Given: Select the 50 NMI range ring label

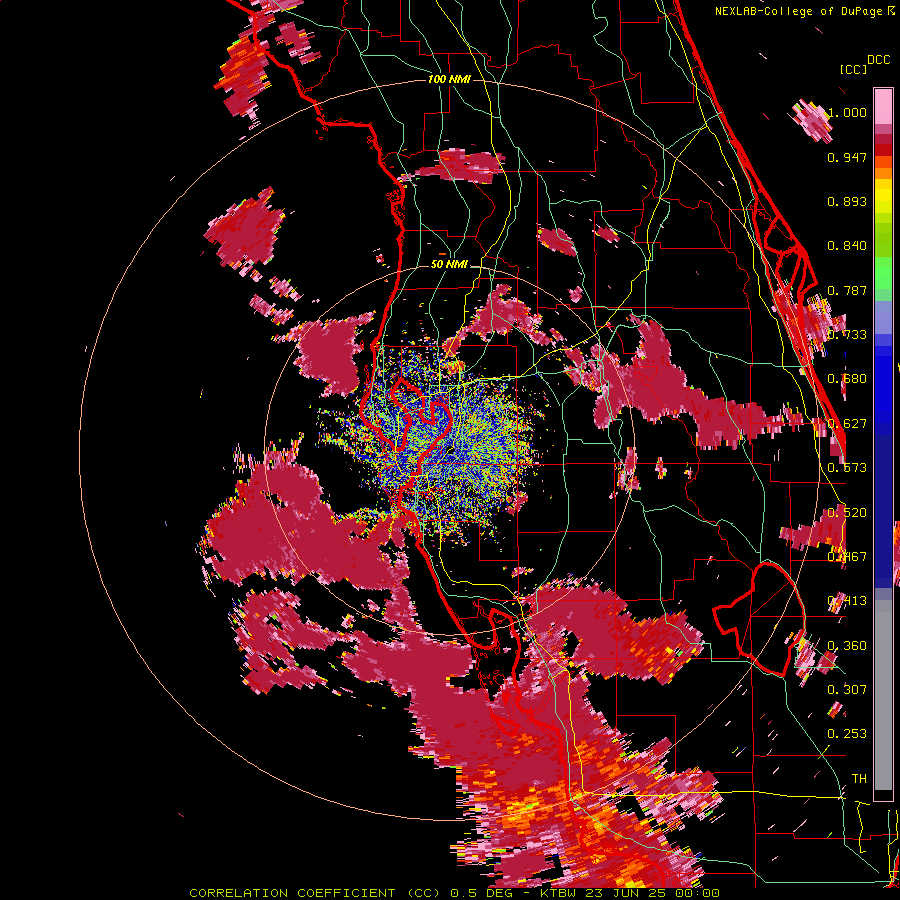Looking at the screenshot, I should (x=449, y=265).
